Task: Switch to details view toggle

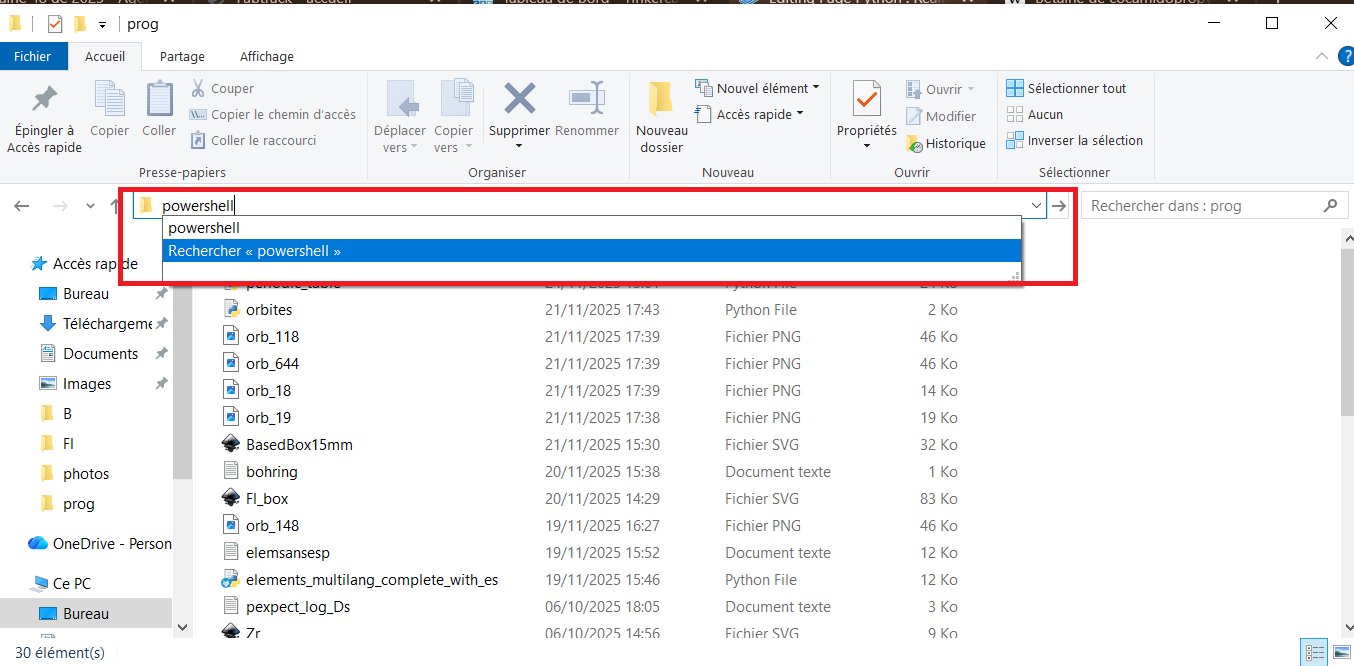Action: (1313, 652)
